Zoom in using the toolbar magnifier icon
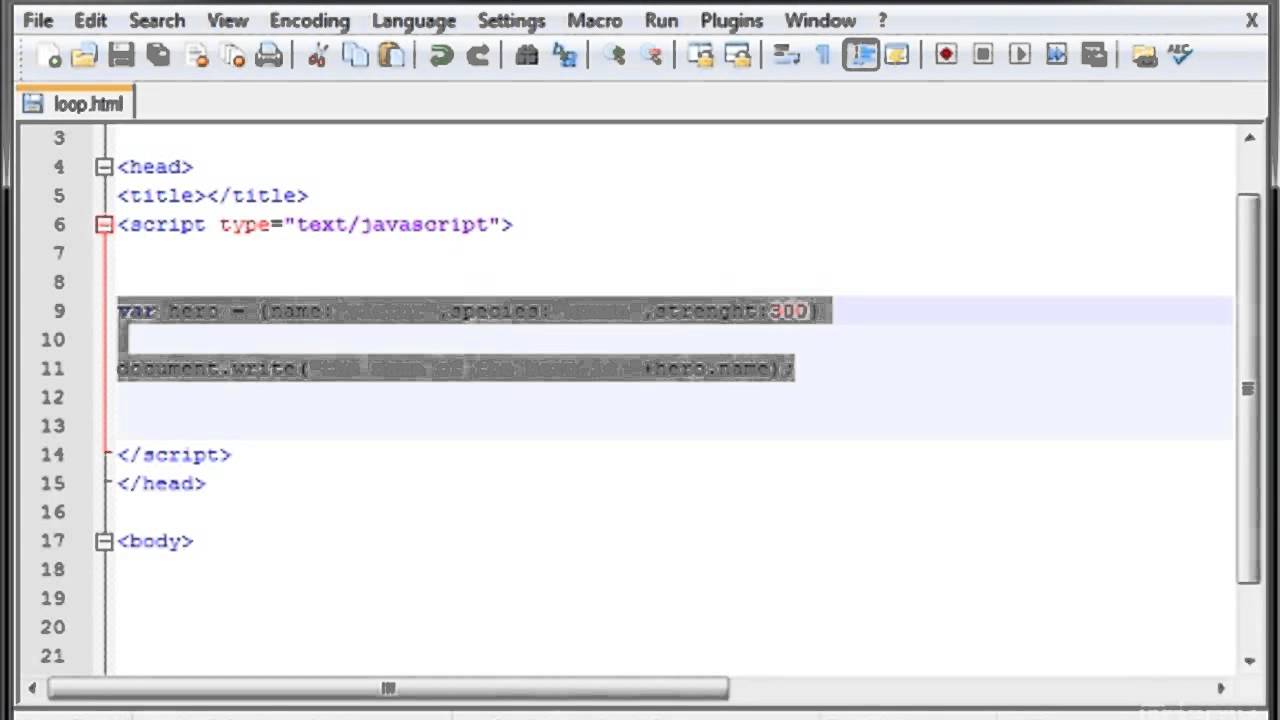This screenshot has height=720, width=1280. tap(613, 55)
